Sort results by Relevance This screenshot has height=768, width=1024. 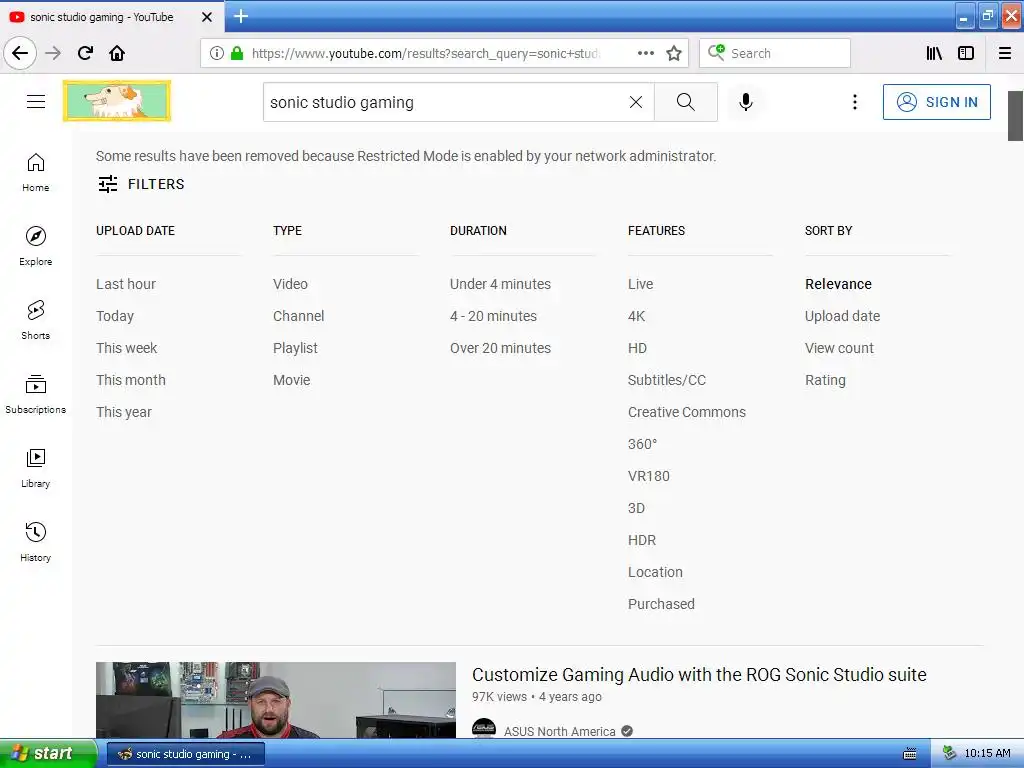pos(839,284)
